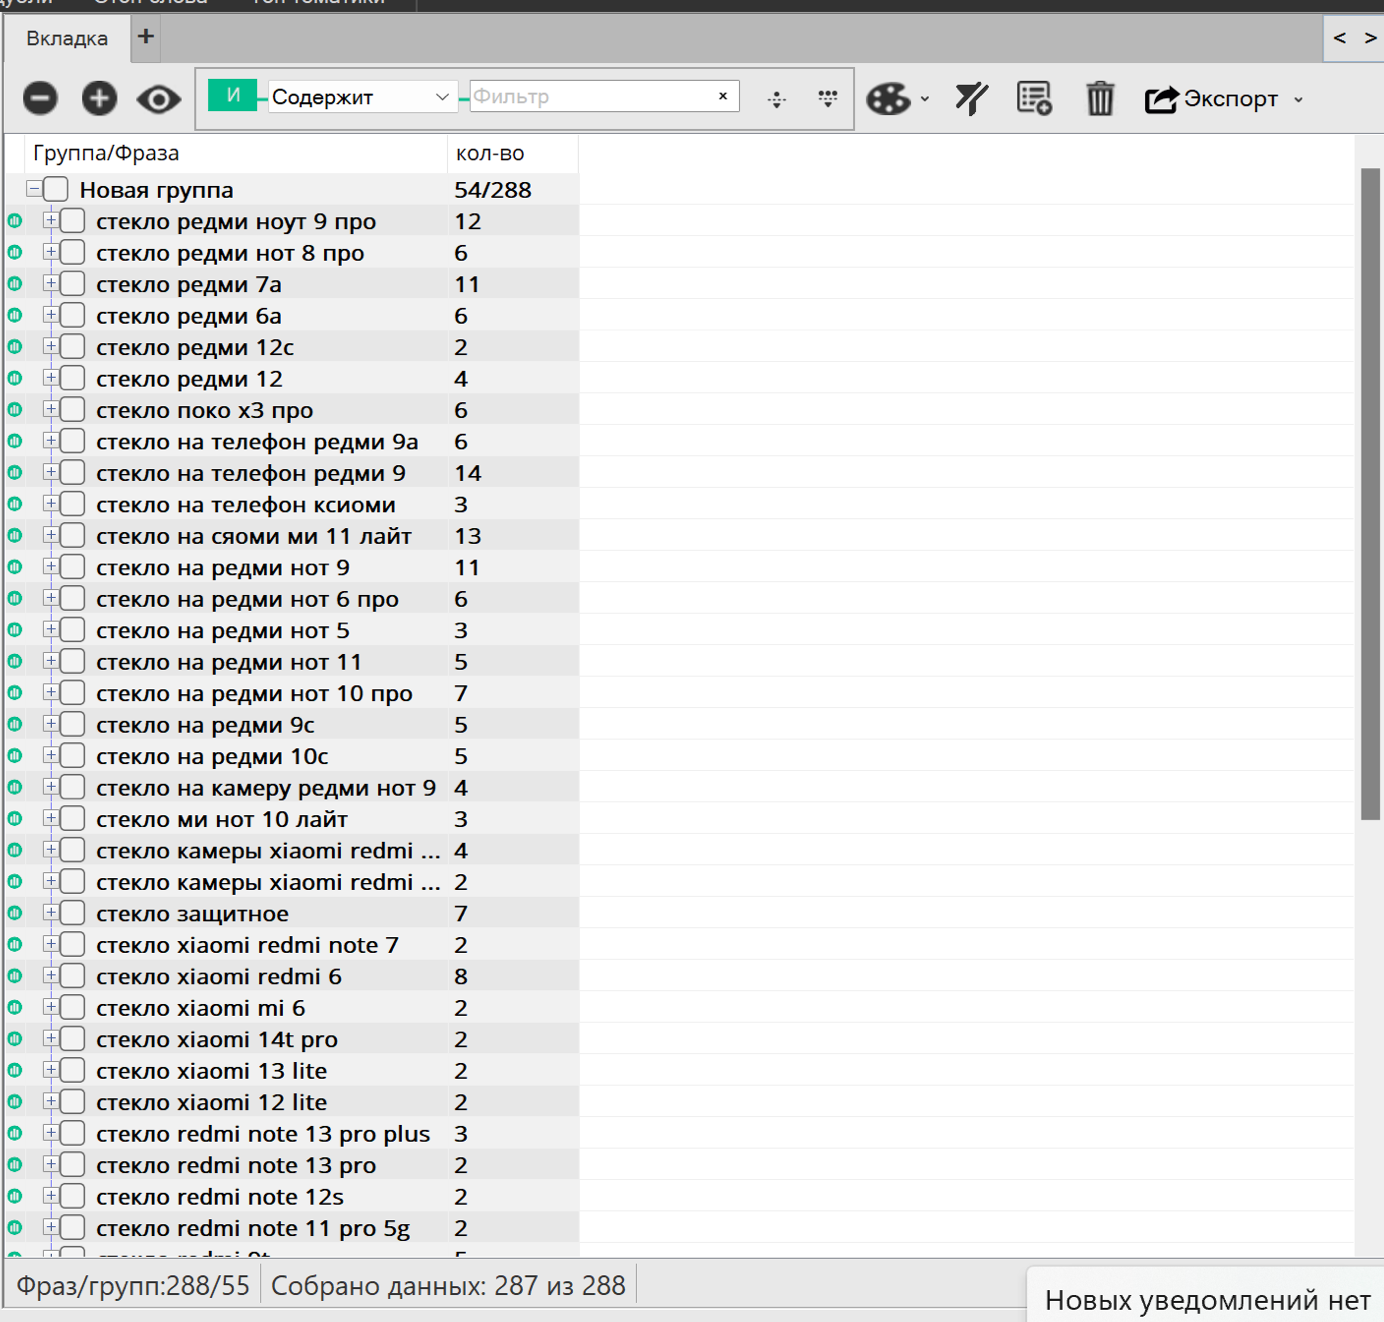Switch to the Вкладка tab
This screenshot has width=1384, height=1322.
[x=67, y=38]
